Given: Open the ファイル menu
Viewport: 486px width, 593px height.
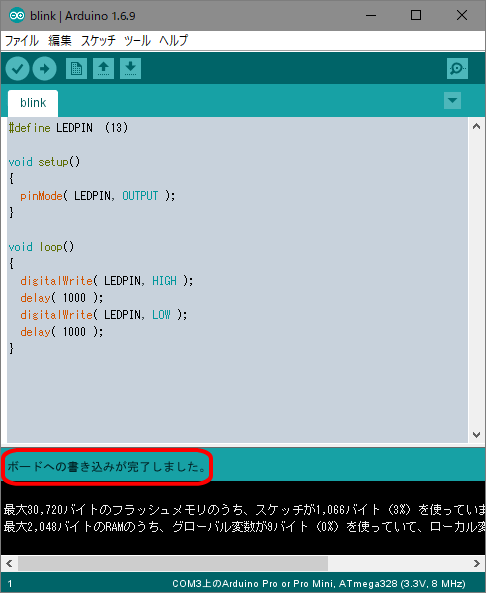Looking at the screenshot, I should tap(22, 40).
